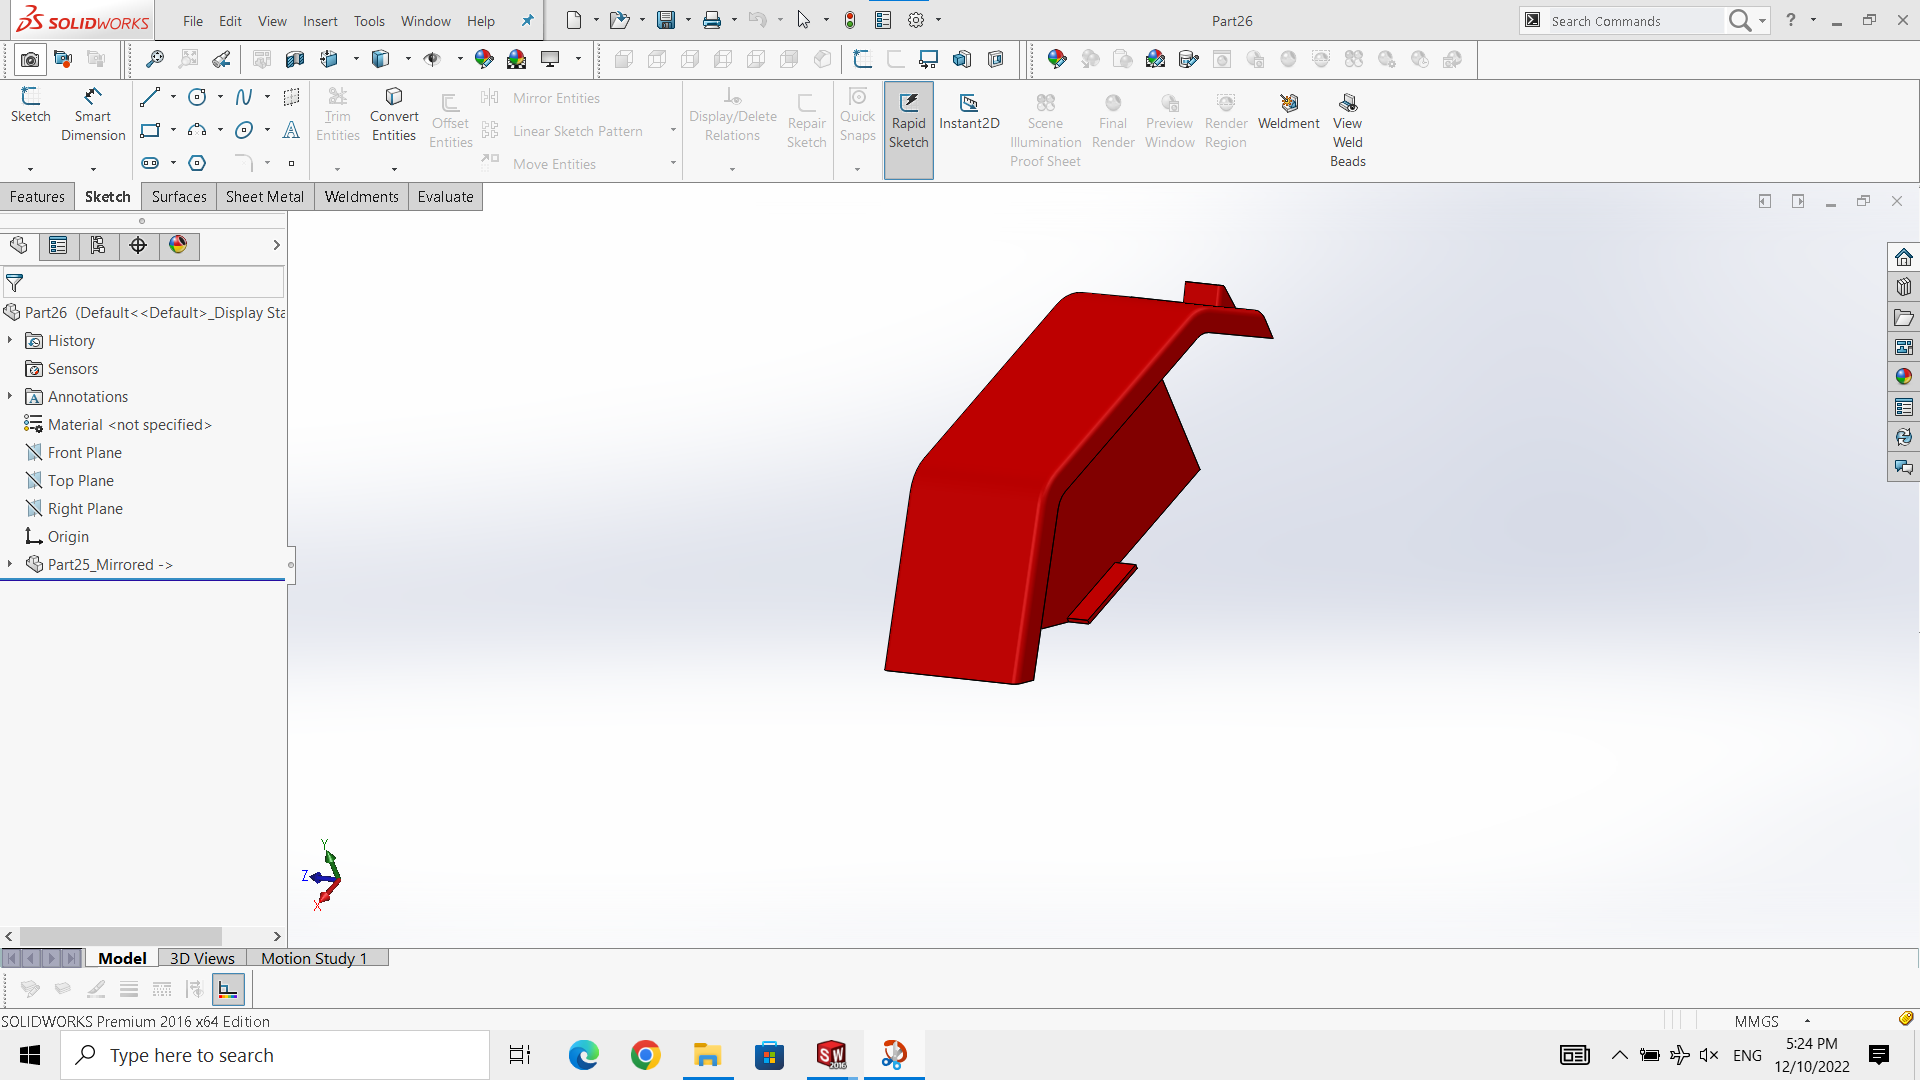The width and height of the screenshot is (1920, 1080).
Task: Click the Convert Entities icon
Action: pyautogui.click(x=394, y=114)
